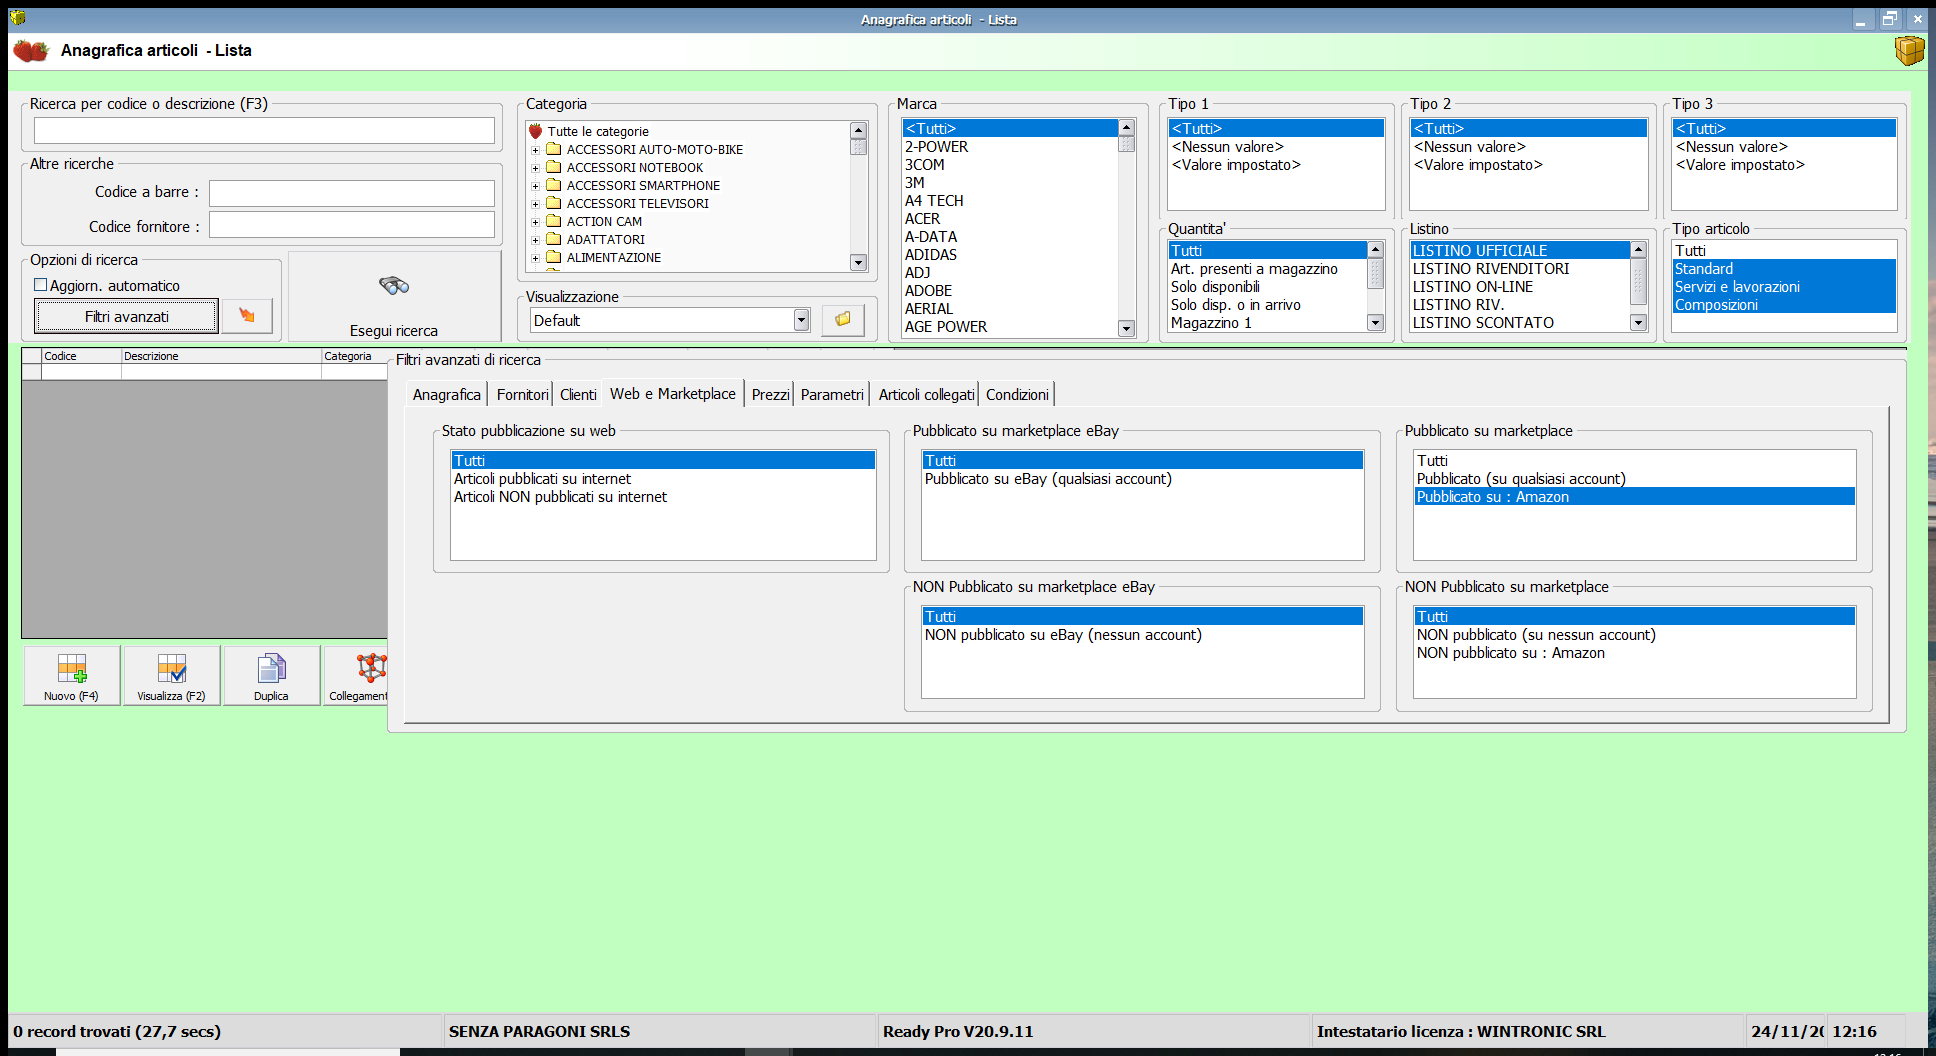
Task: Select LISTINO RIVENDITORI in Listino
Action: (1520, 269)
